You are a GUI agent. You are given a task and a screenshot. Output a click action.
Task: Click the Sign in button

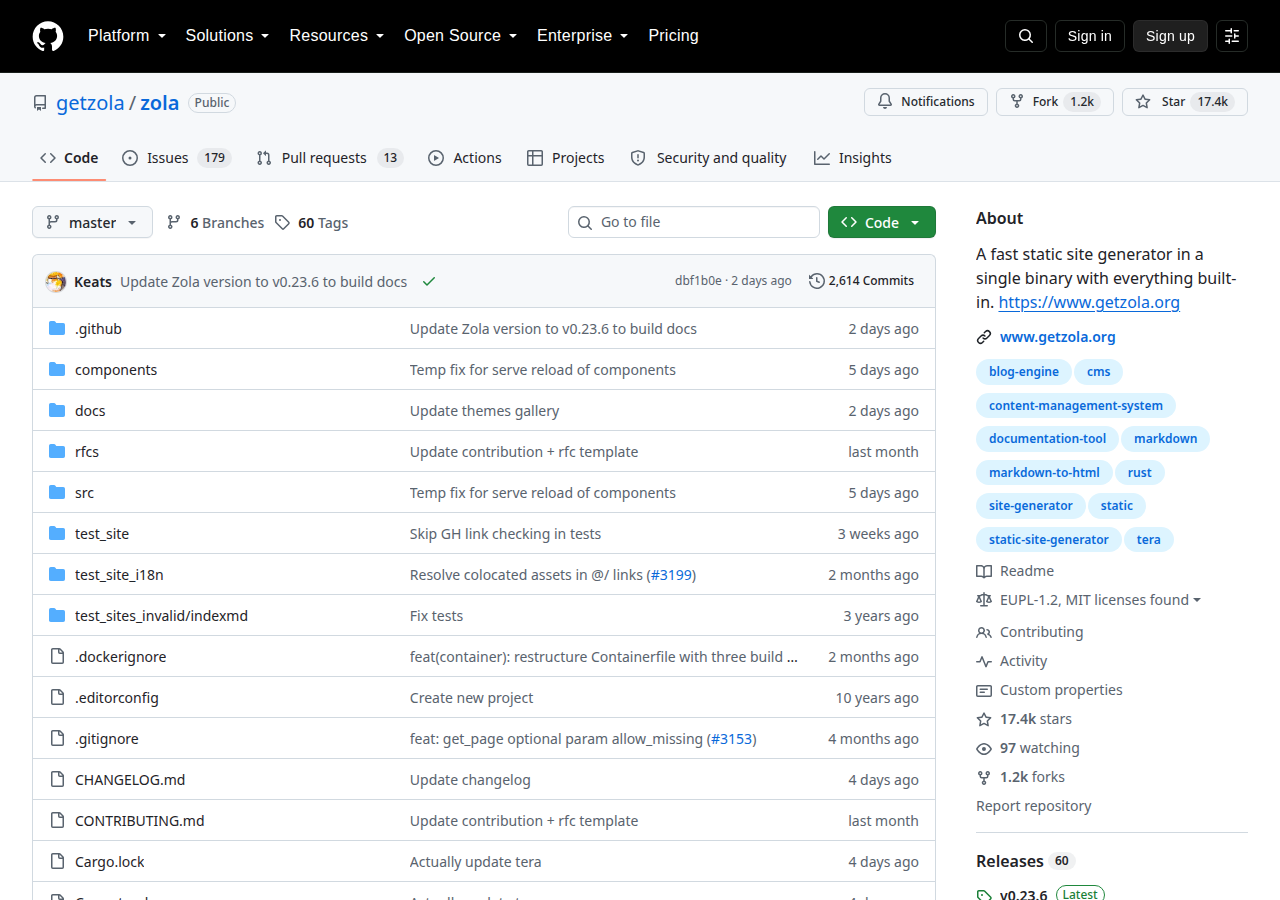[x=1090, y=36]
